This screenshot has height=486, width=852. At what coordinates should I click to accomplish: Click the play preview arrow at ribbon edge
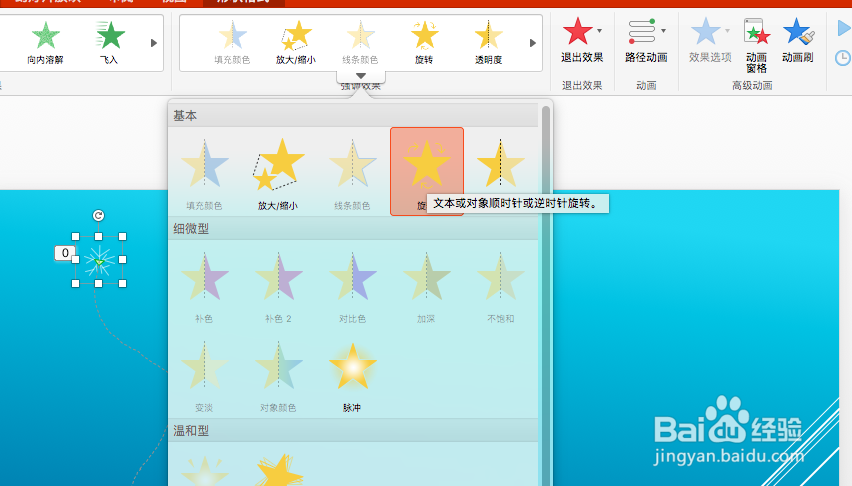(x=844, y=28)
